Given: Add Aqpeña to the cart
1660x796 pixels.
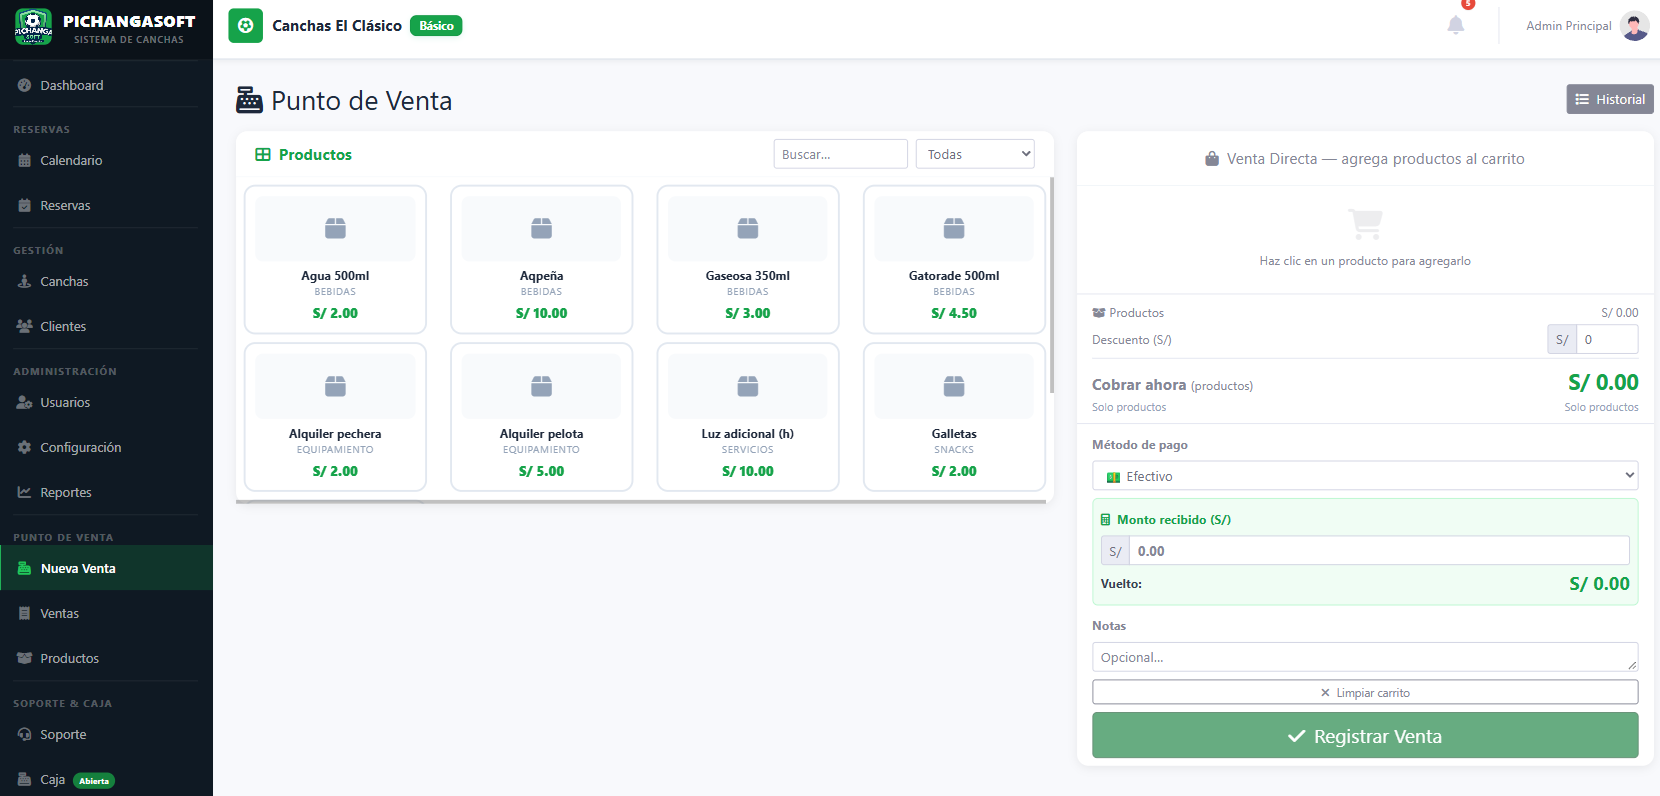Looking at the screenshot, I should (542, 260).
